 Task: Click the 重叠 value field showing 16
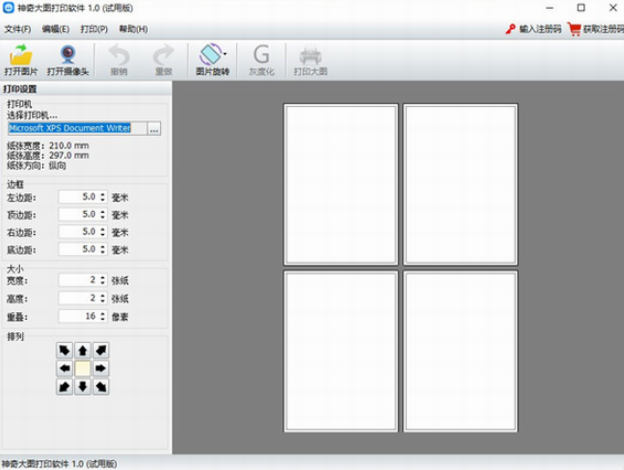click(x=79, y=316)
